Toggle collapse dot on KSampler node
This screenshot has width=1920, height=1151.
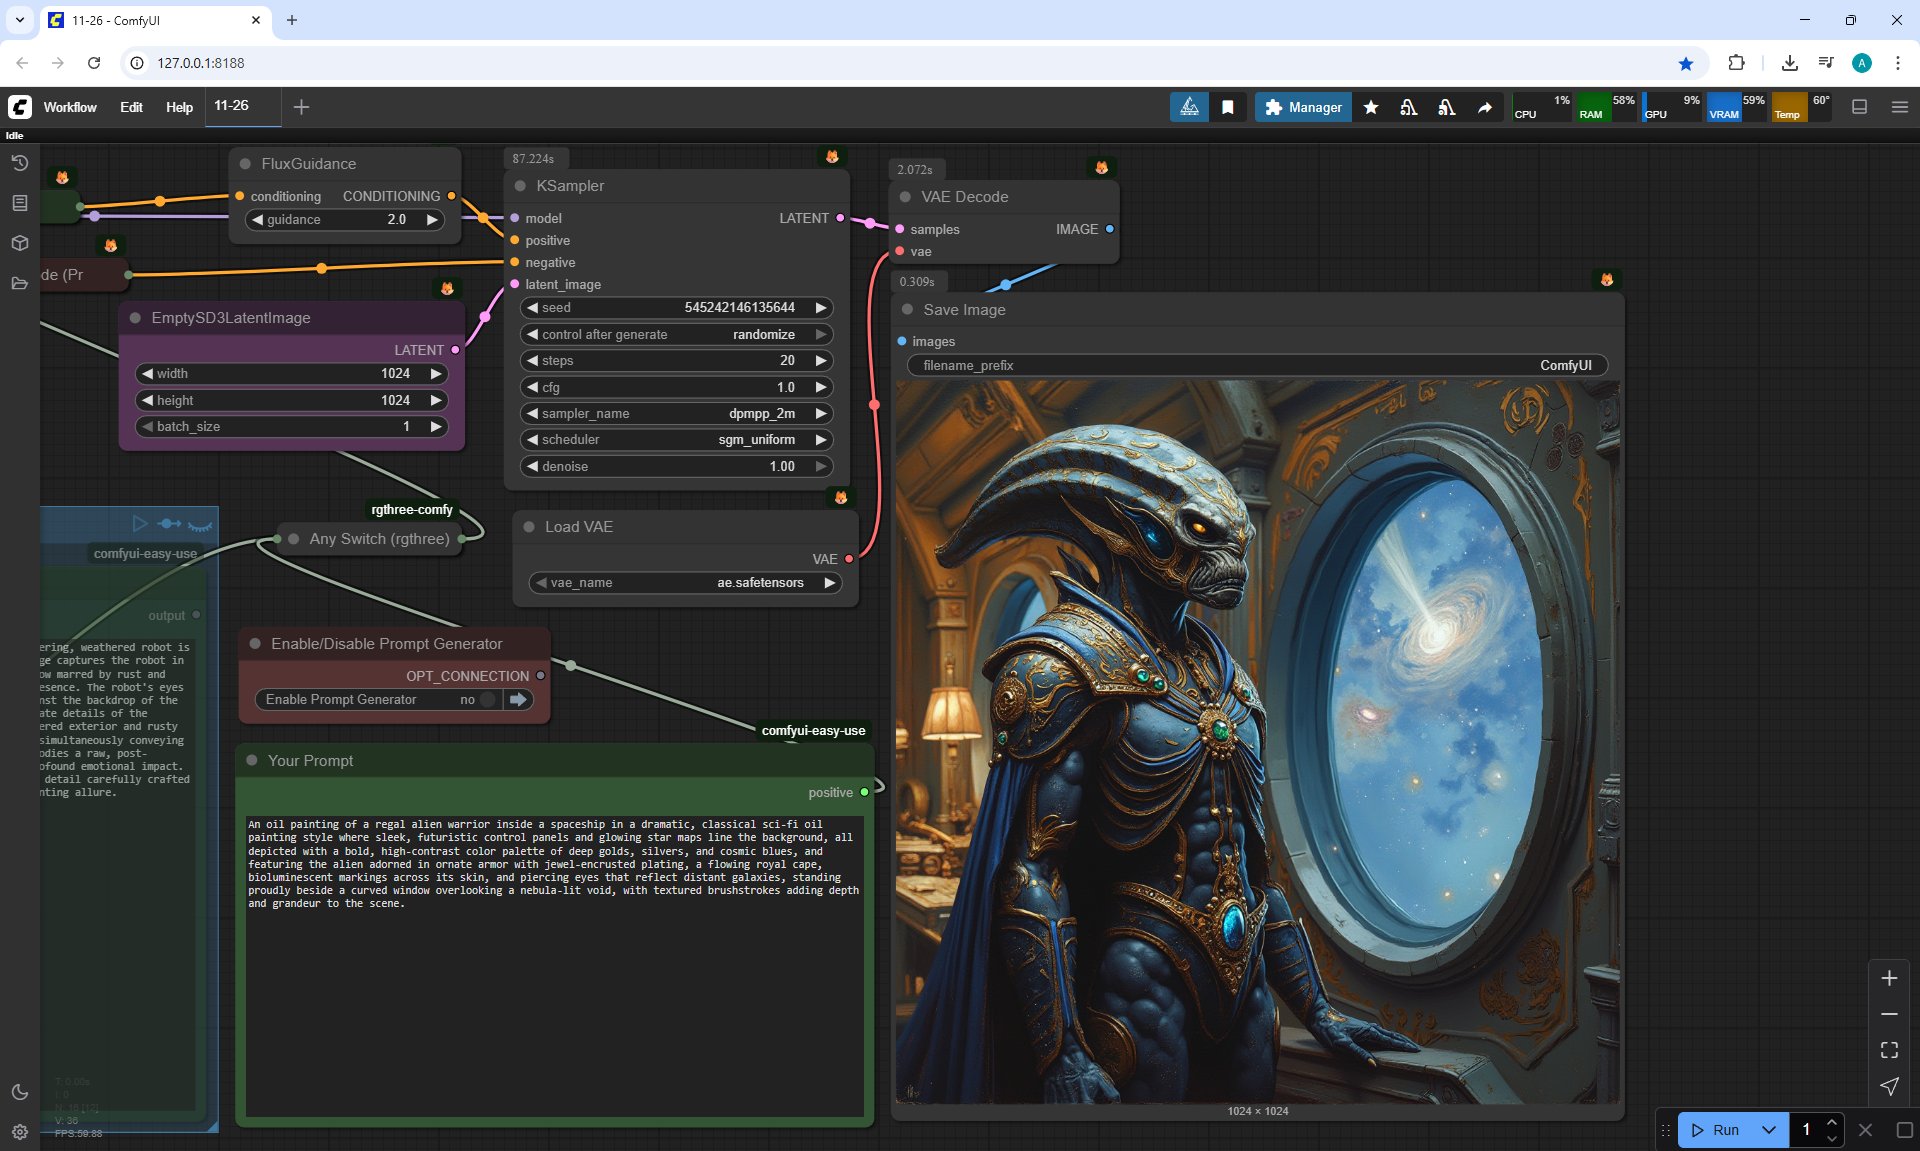[x=521, y=186]
